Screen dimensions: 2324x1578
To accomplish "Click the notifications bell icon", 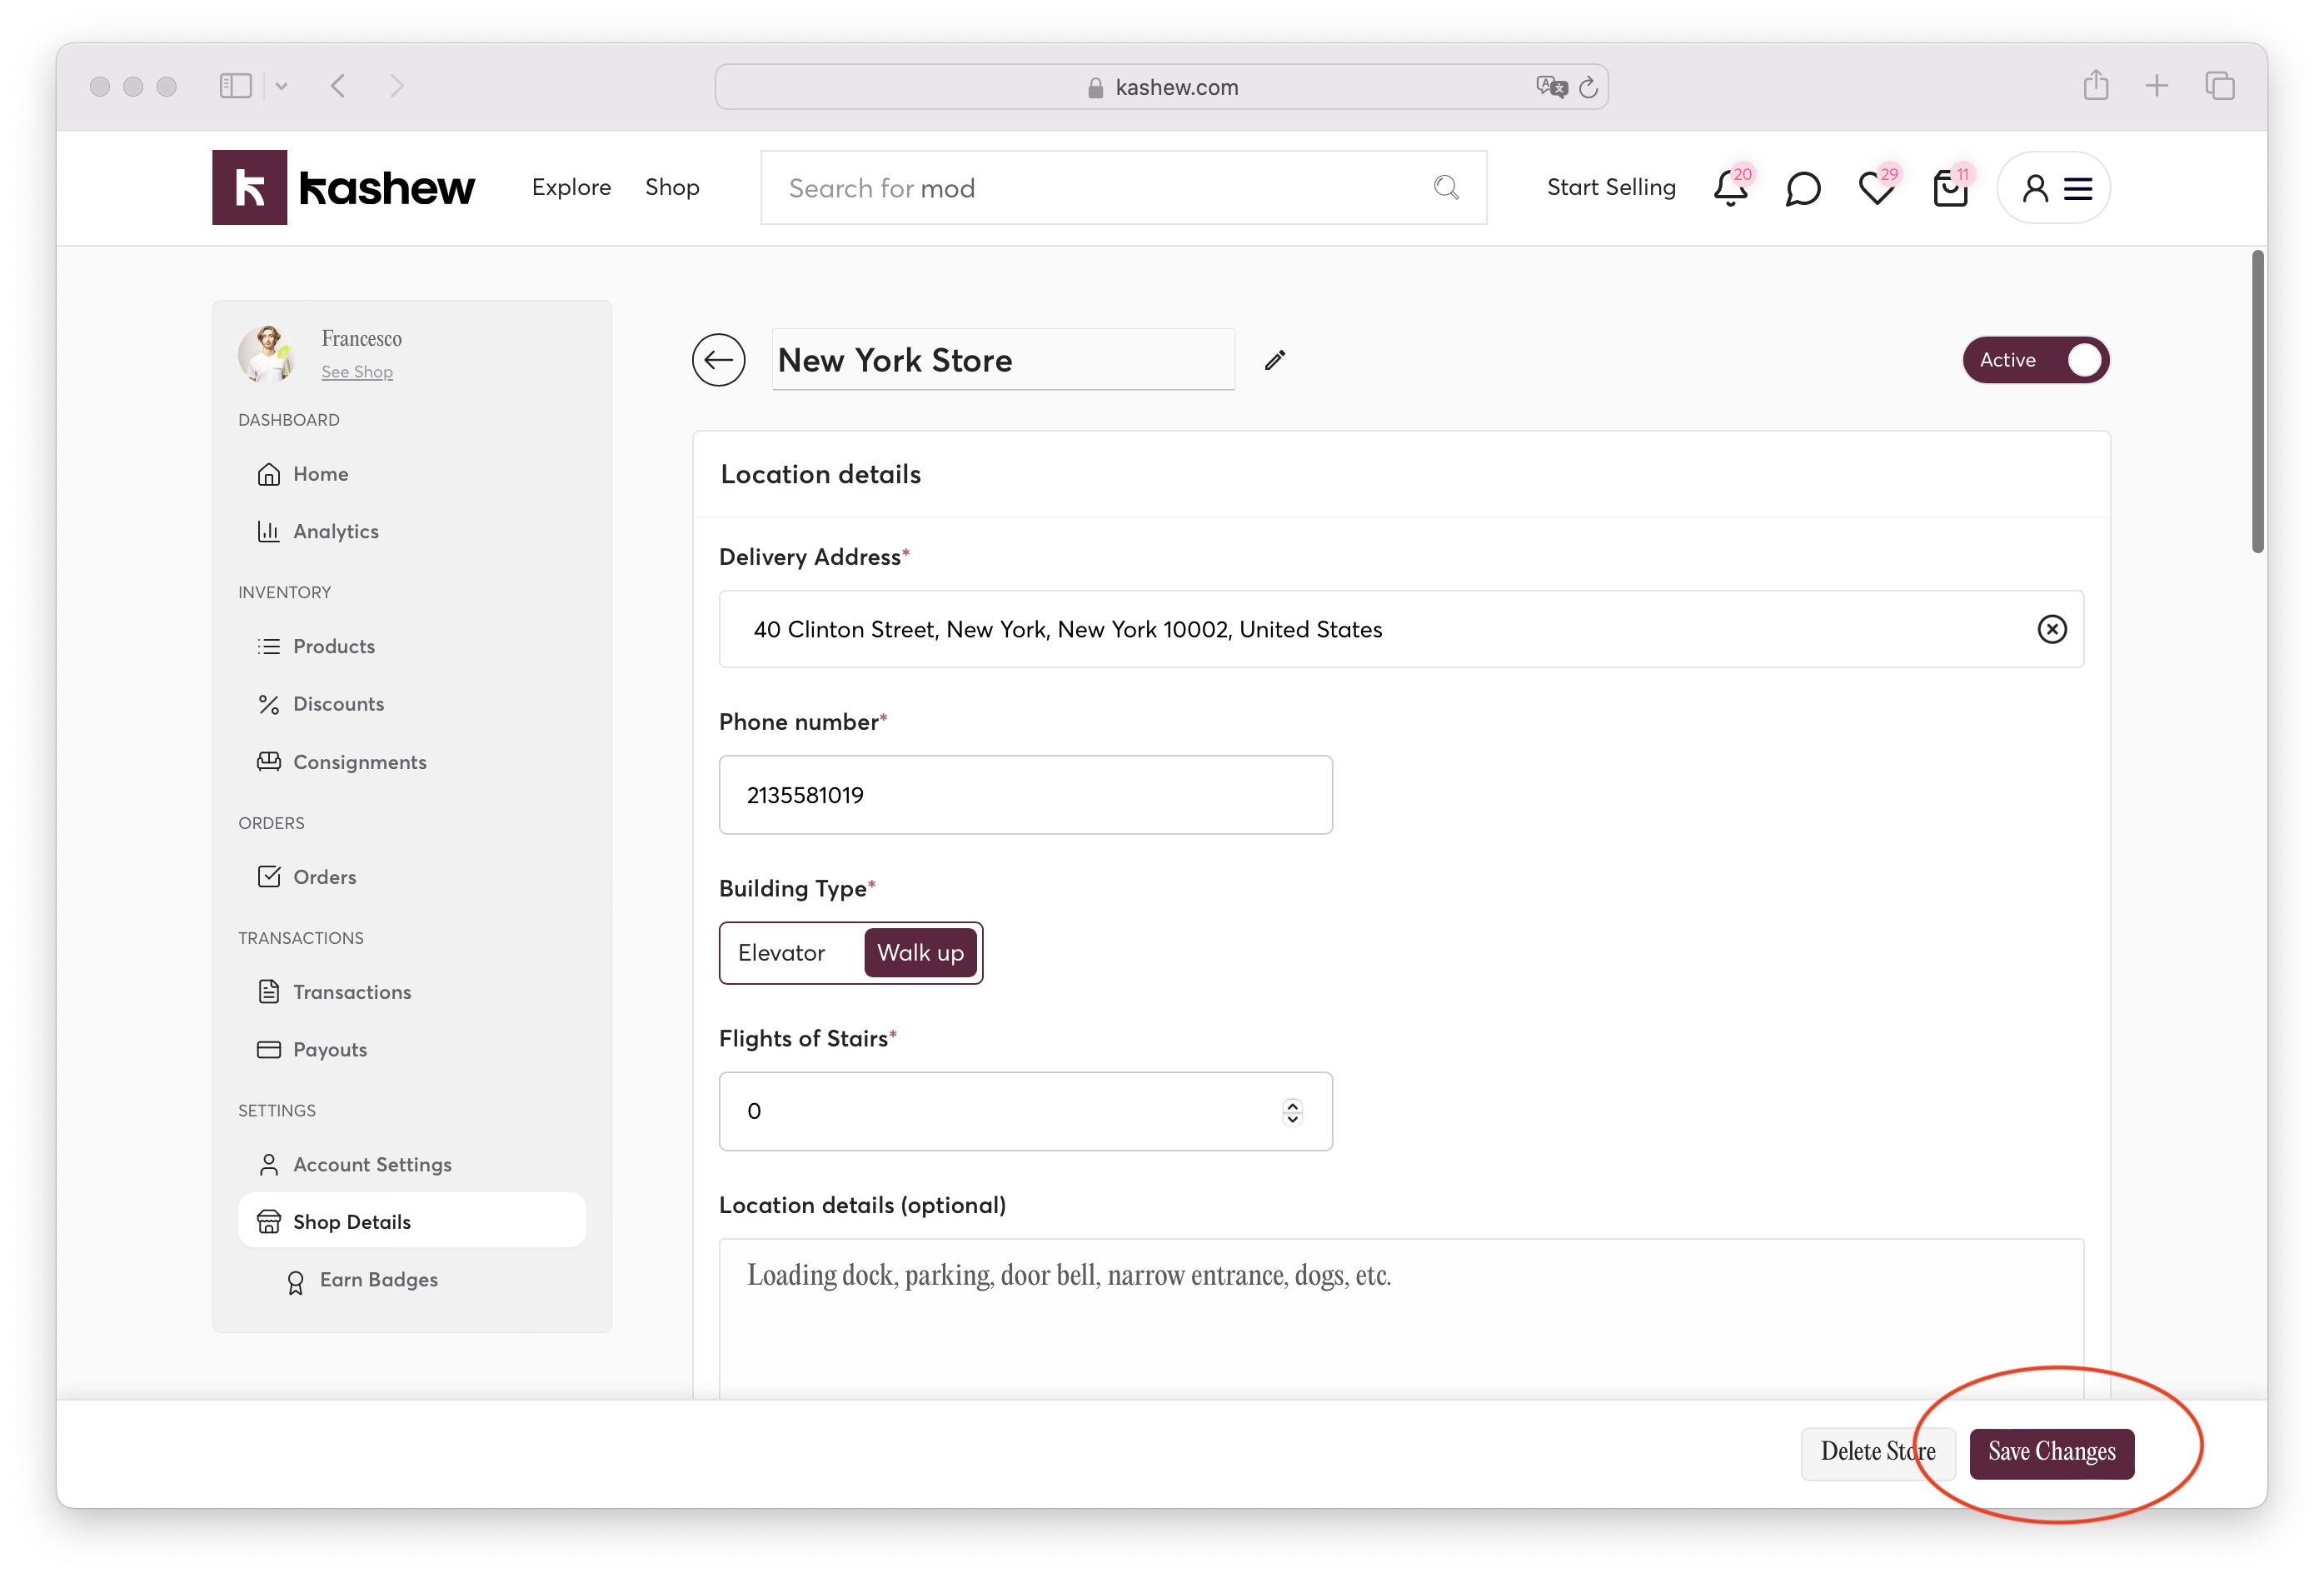I will (x=1730, y=188).
